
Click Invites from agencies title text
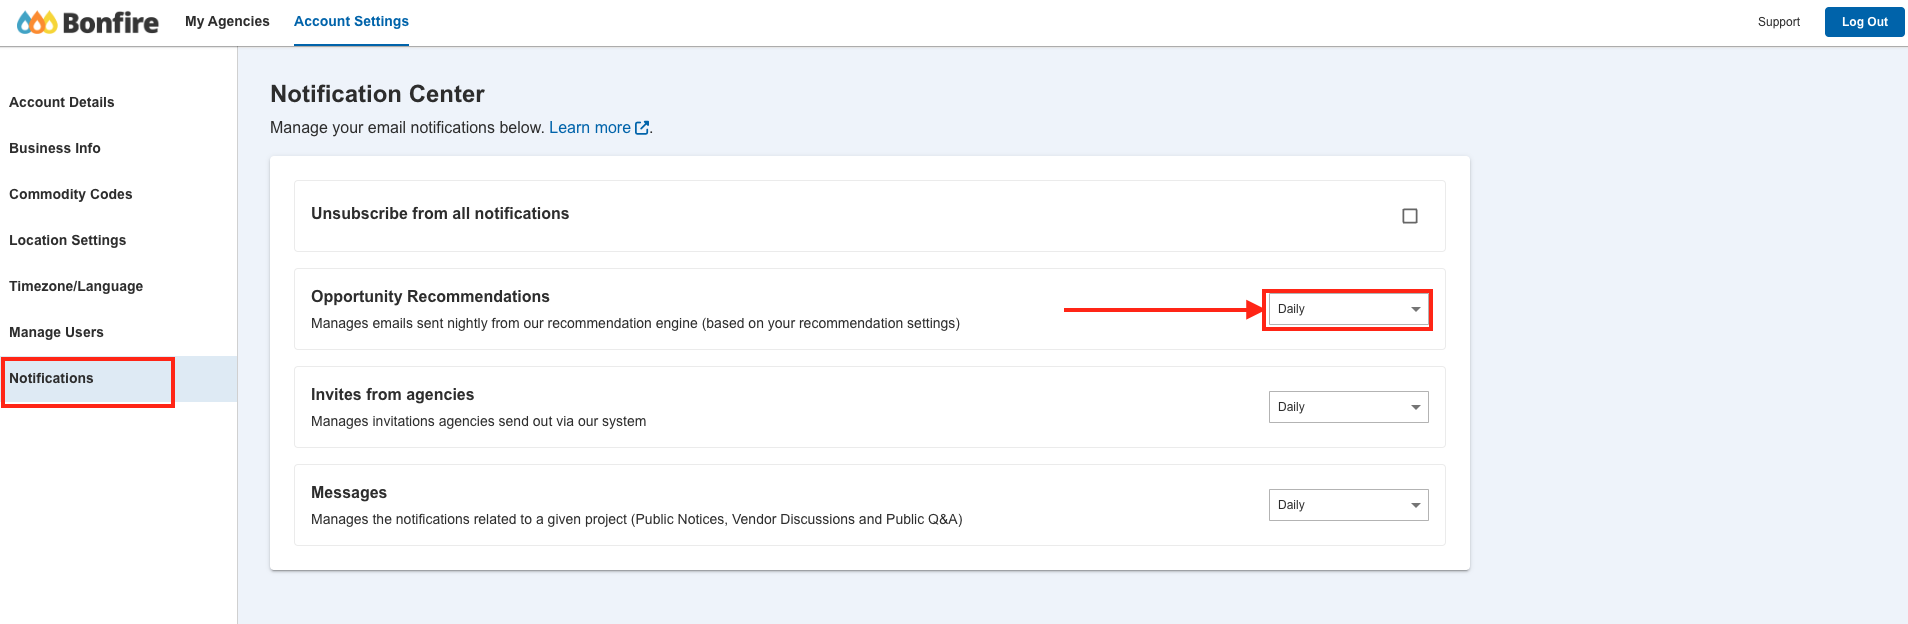point(392,395)
